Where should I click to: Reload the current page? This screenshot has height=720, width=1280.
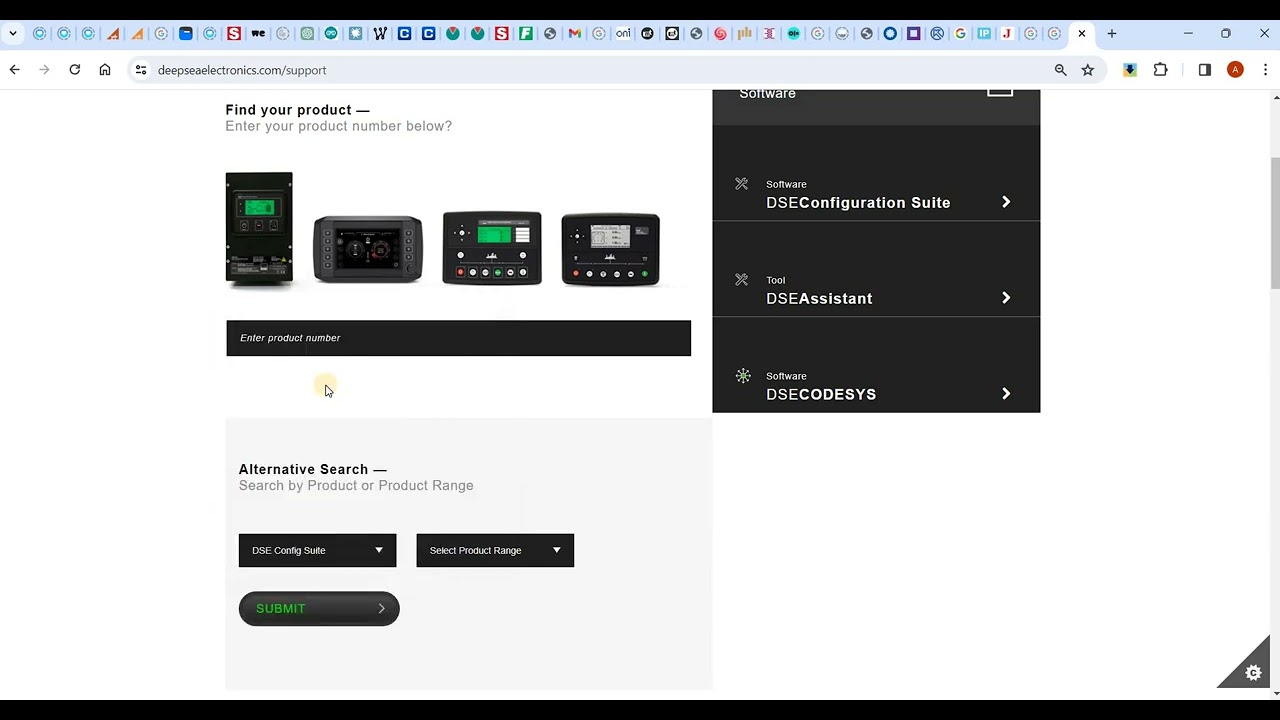pyautogui.click(x=74, y=70)
